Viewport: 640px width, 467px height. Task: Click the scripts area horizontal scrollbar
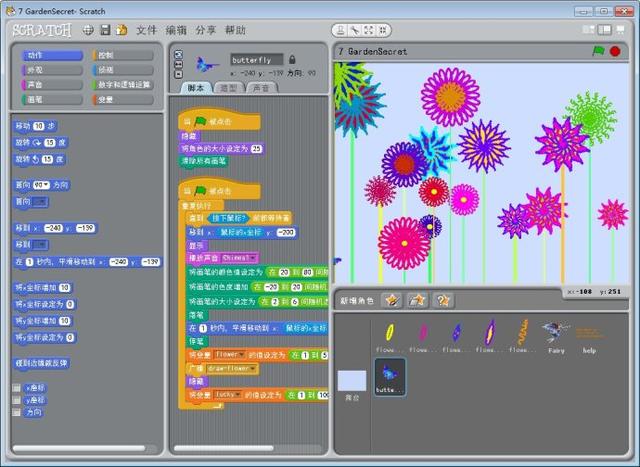click(x=224, y=448)
